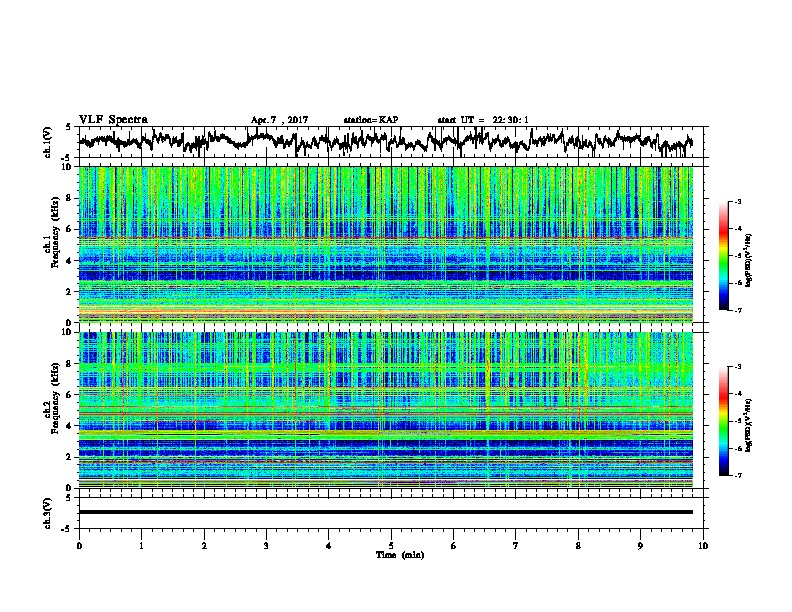Click the 'Apr. 7, 2017' date label
Viewport: 792px width, 612px height.
coord(279,120)
